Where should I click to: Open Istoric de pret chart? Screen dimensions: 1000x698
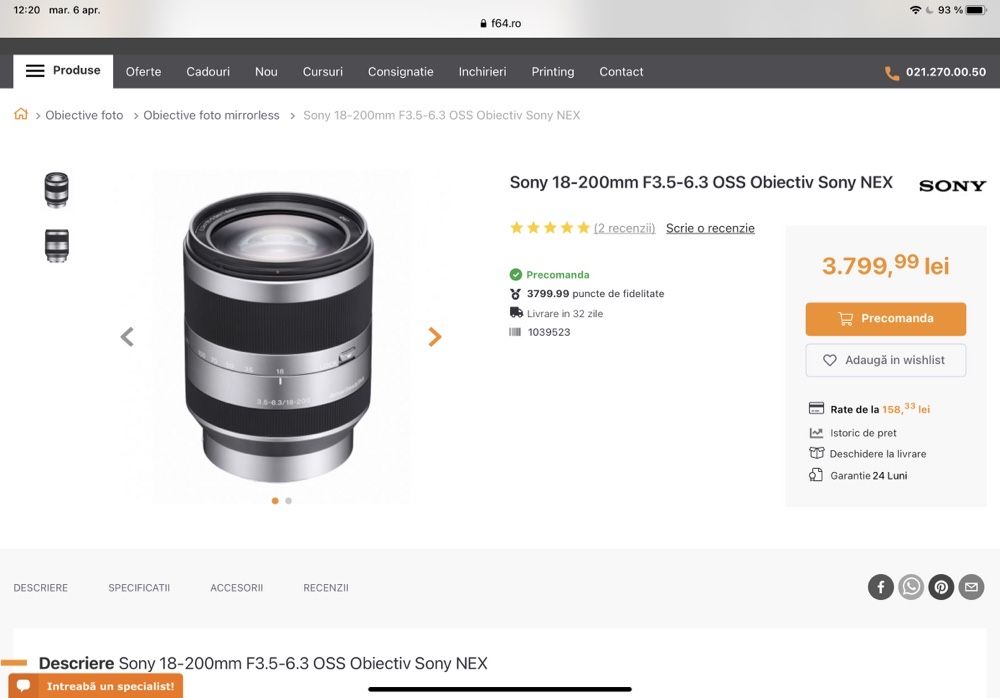tap(863, 433)
